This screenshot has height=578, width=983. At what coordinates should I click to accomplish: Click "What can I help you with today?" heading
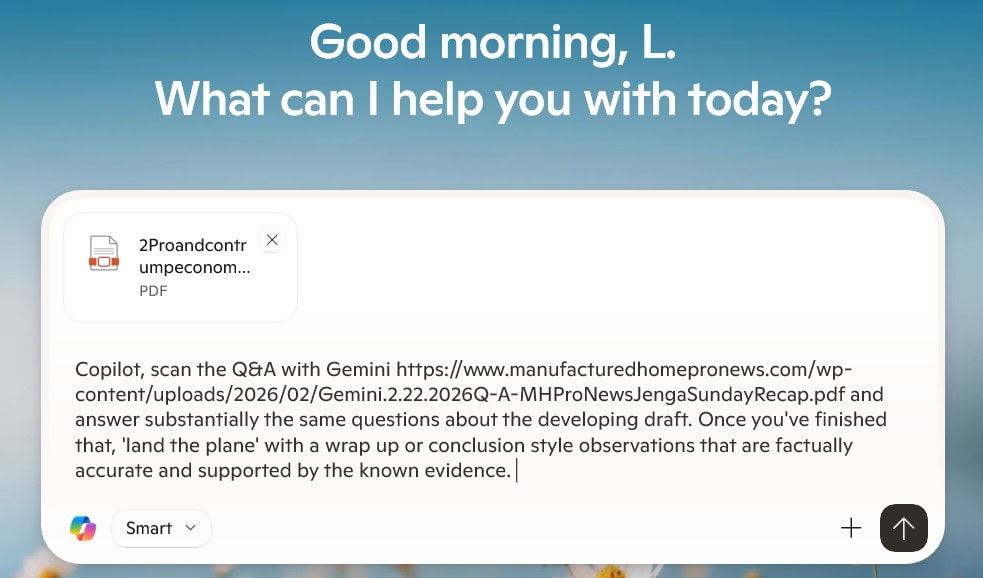(492, 98)
